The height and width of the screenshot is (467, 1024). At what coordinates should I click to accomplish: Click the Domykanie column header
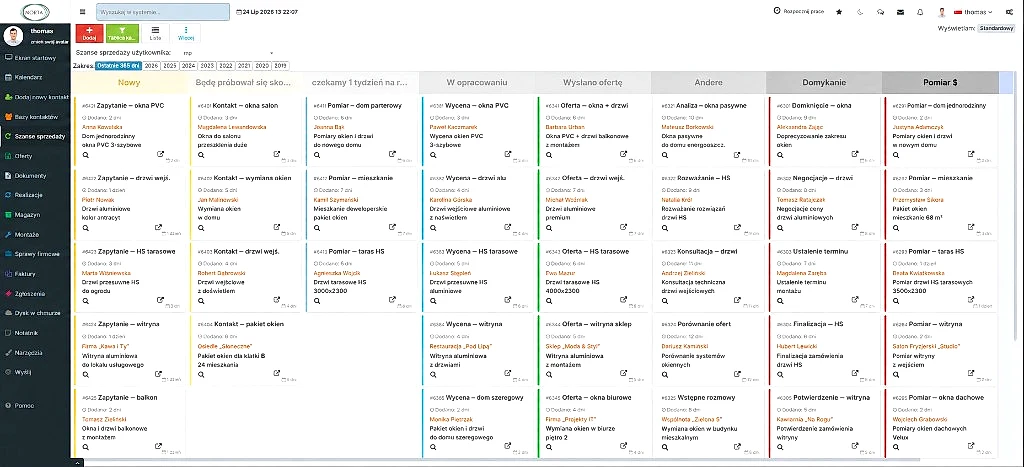pyautogui.click(x=824, y=82)
